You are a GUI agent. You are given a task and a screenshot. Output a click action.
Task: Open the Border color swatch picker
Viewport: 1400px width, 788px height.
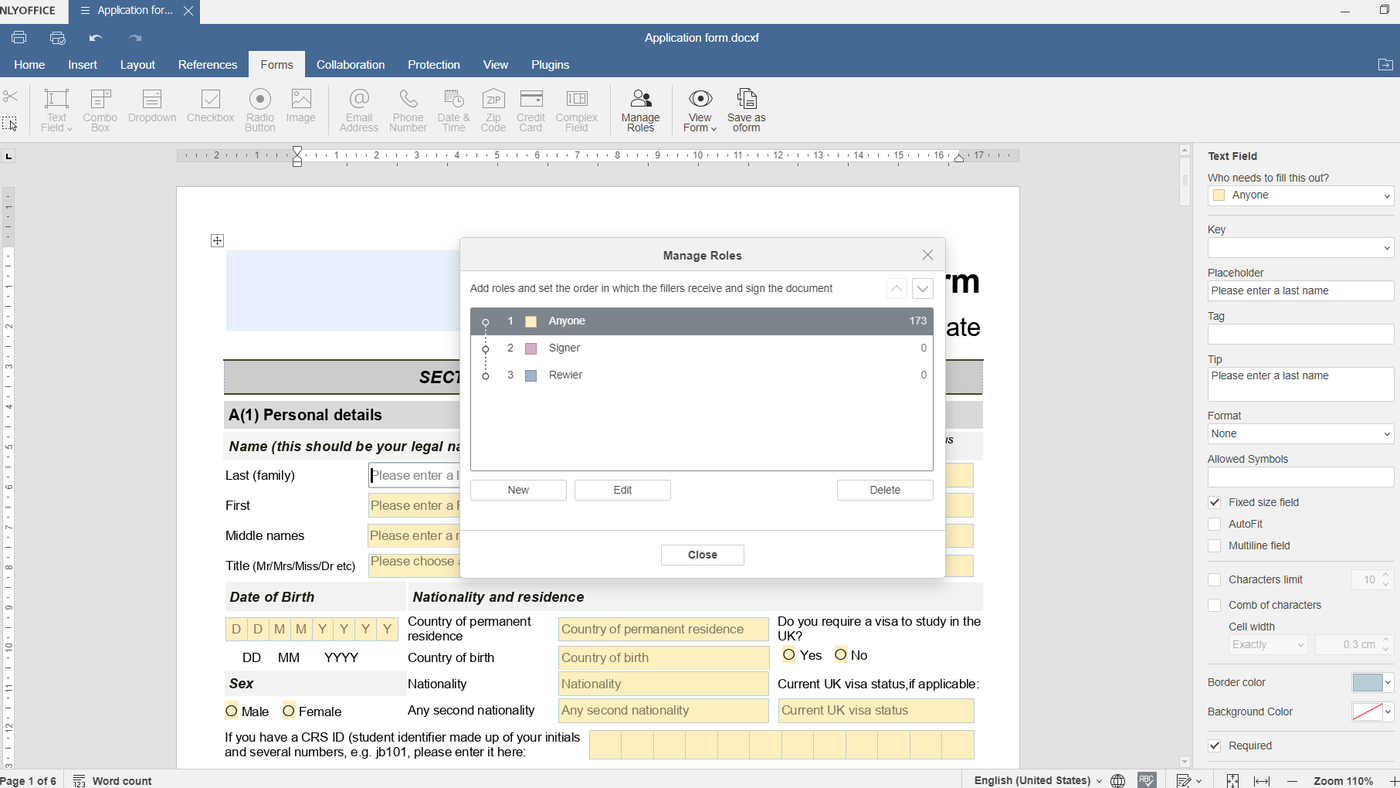point(1370,682)
